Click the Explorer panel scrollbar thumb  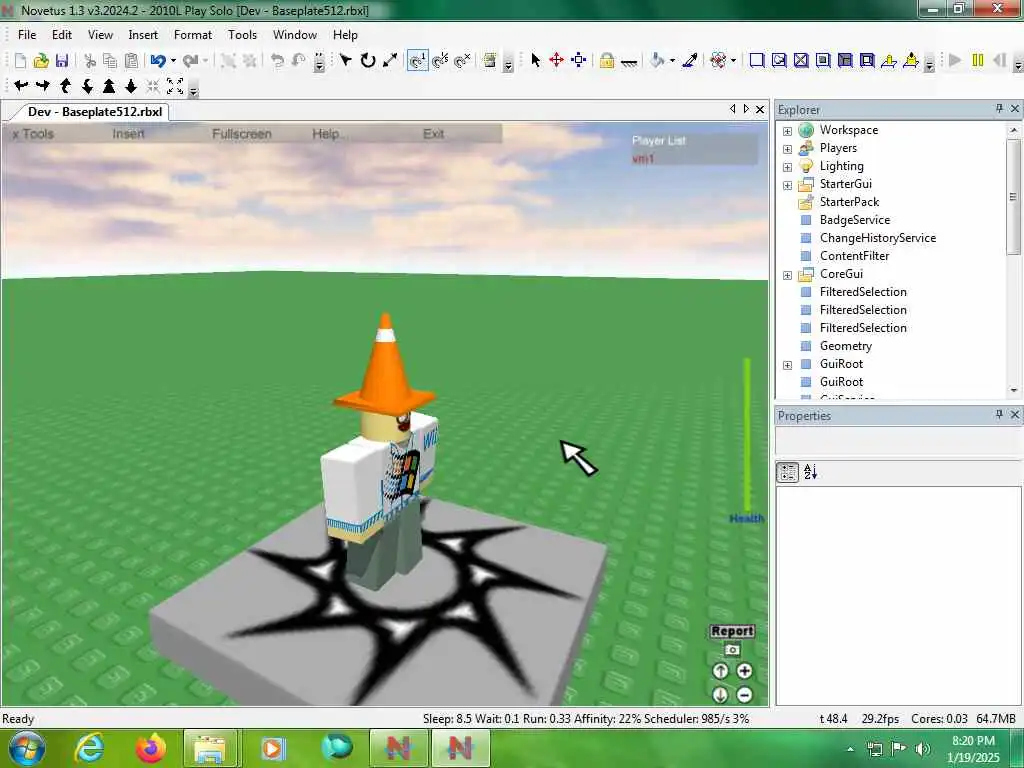[1014, 197]
